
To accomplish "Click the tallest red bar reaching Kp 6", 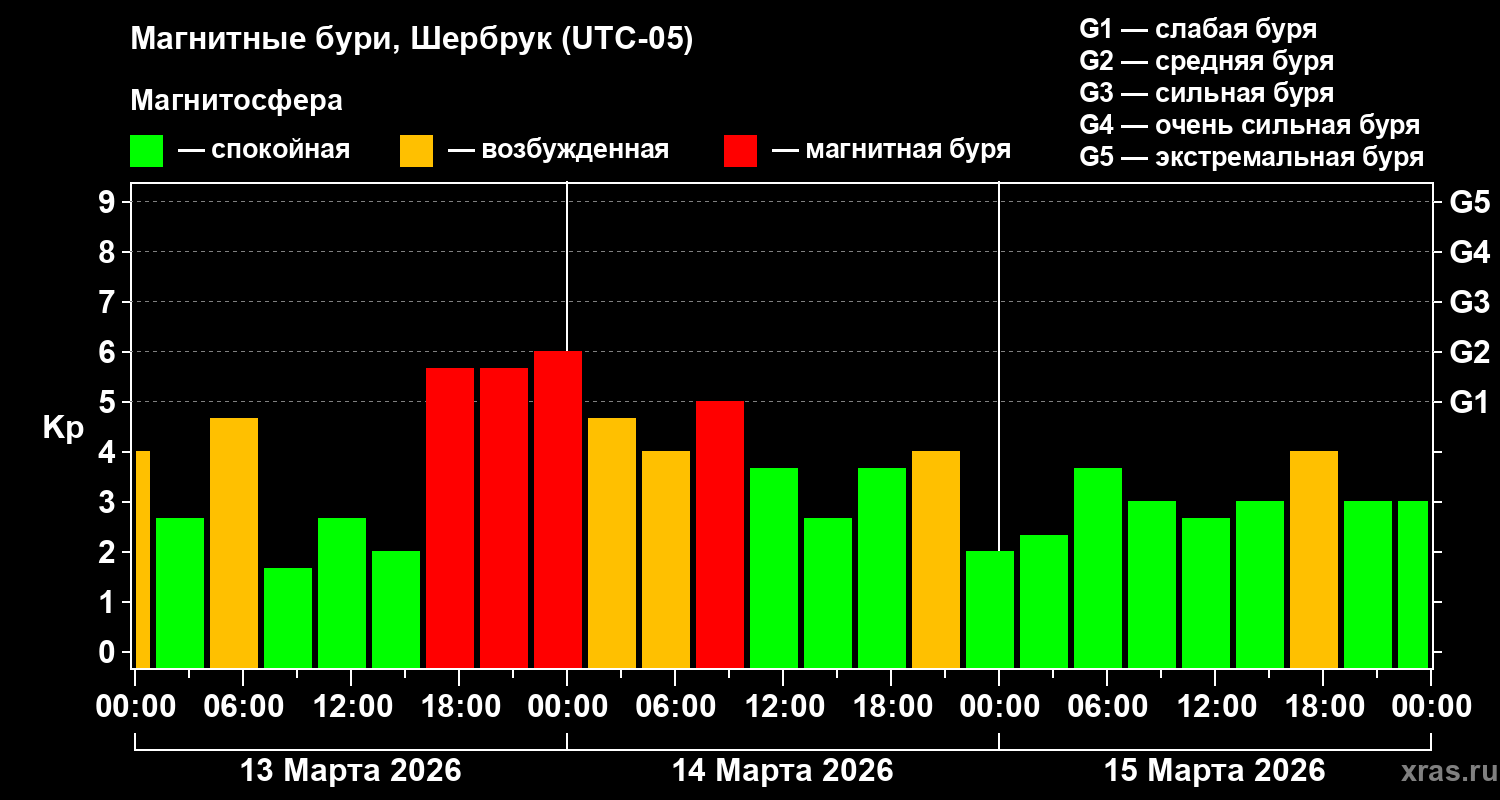I will pyautogui.click(x=558, y=509).
